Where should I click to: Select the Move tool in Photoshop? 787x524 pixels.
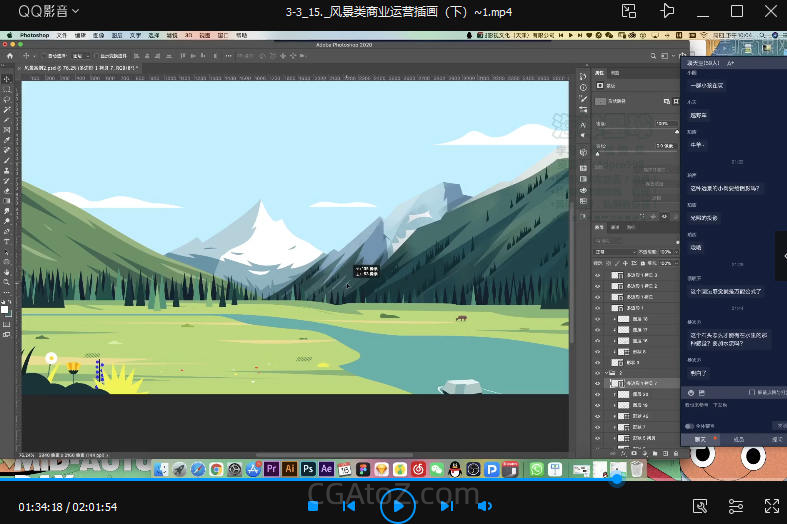pyautogui.click(x=7, y=78)
